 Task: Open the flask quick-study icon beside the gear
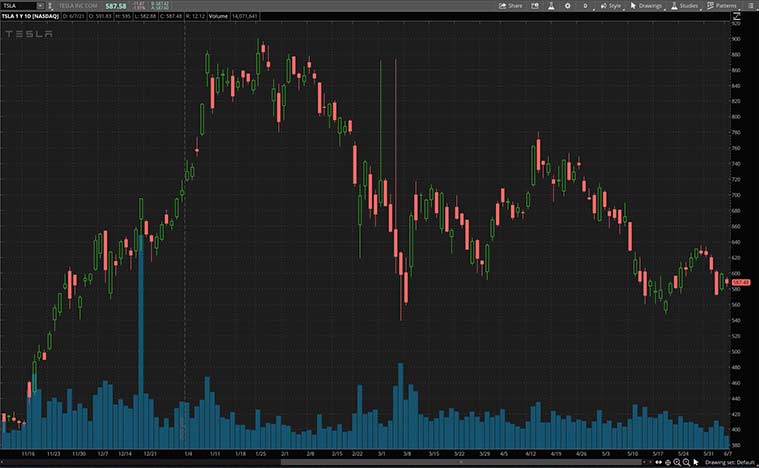tap(551, 6)
